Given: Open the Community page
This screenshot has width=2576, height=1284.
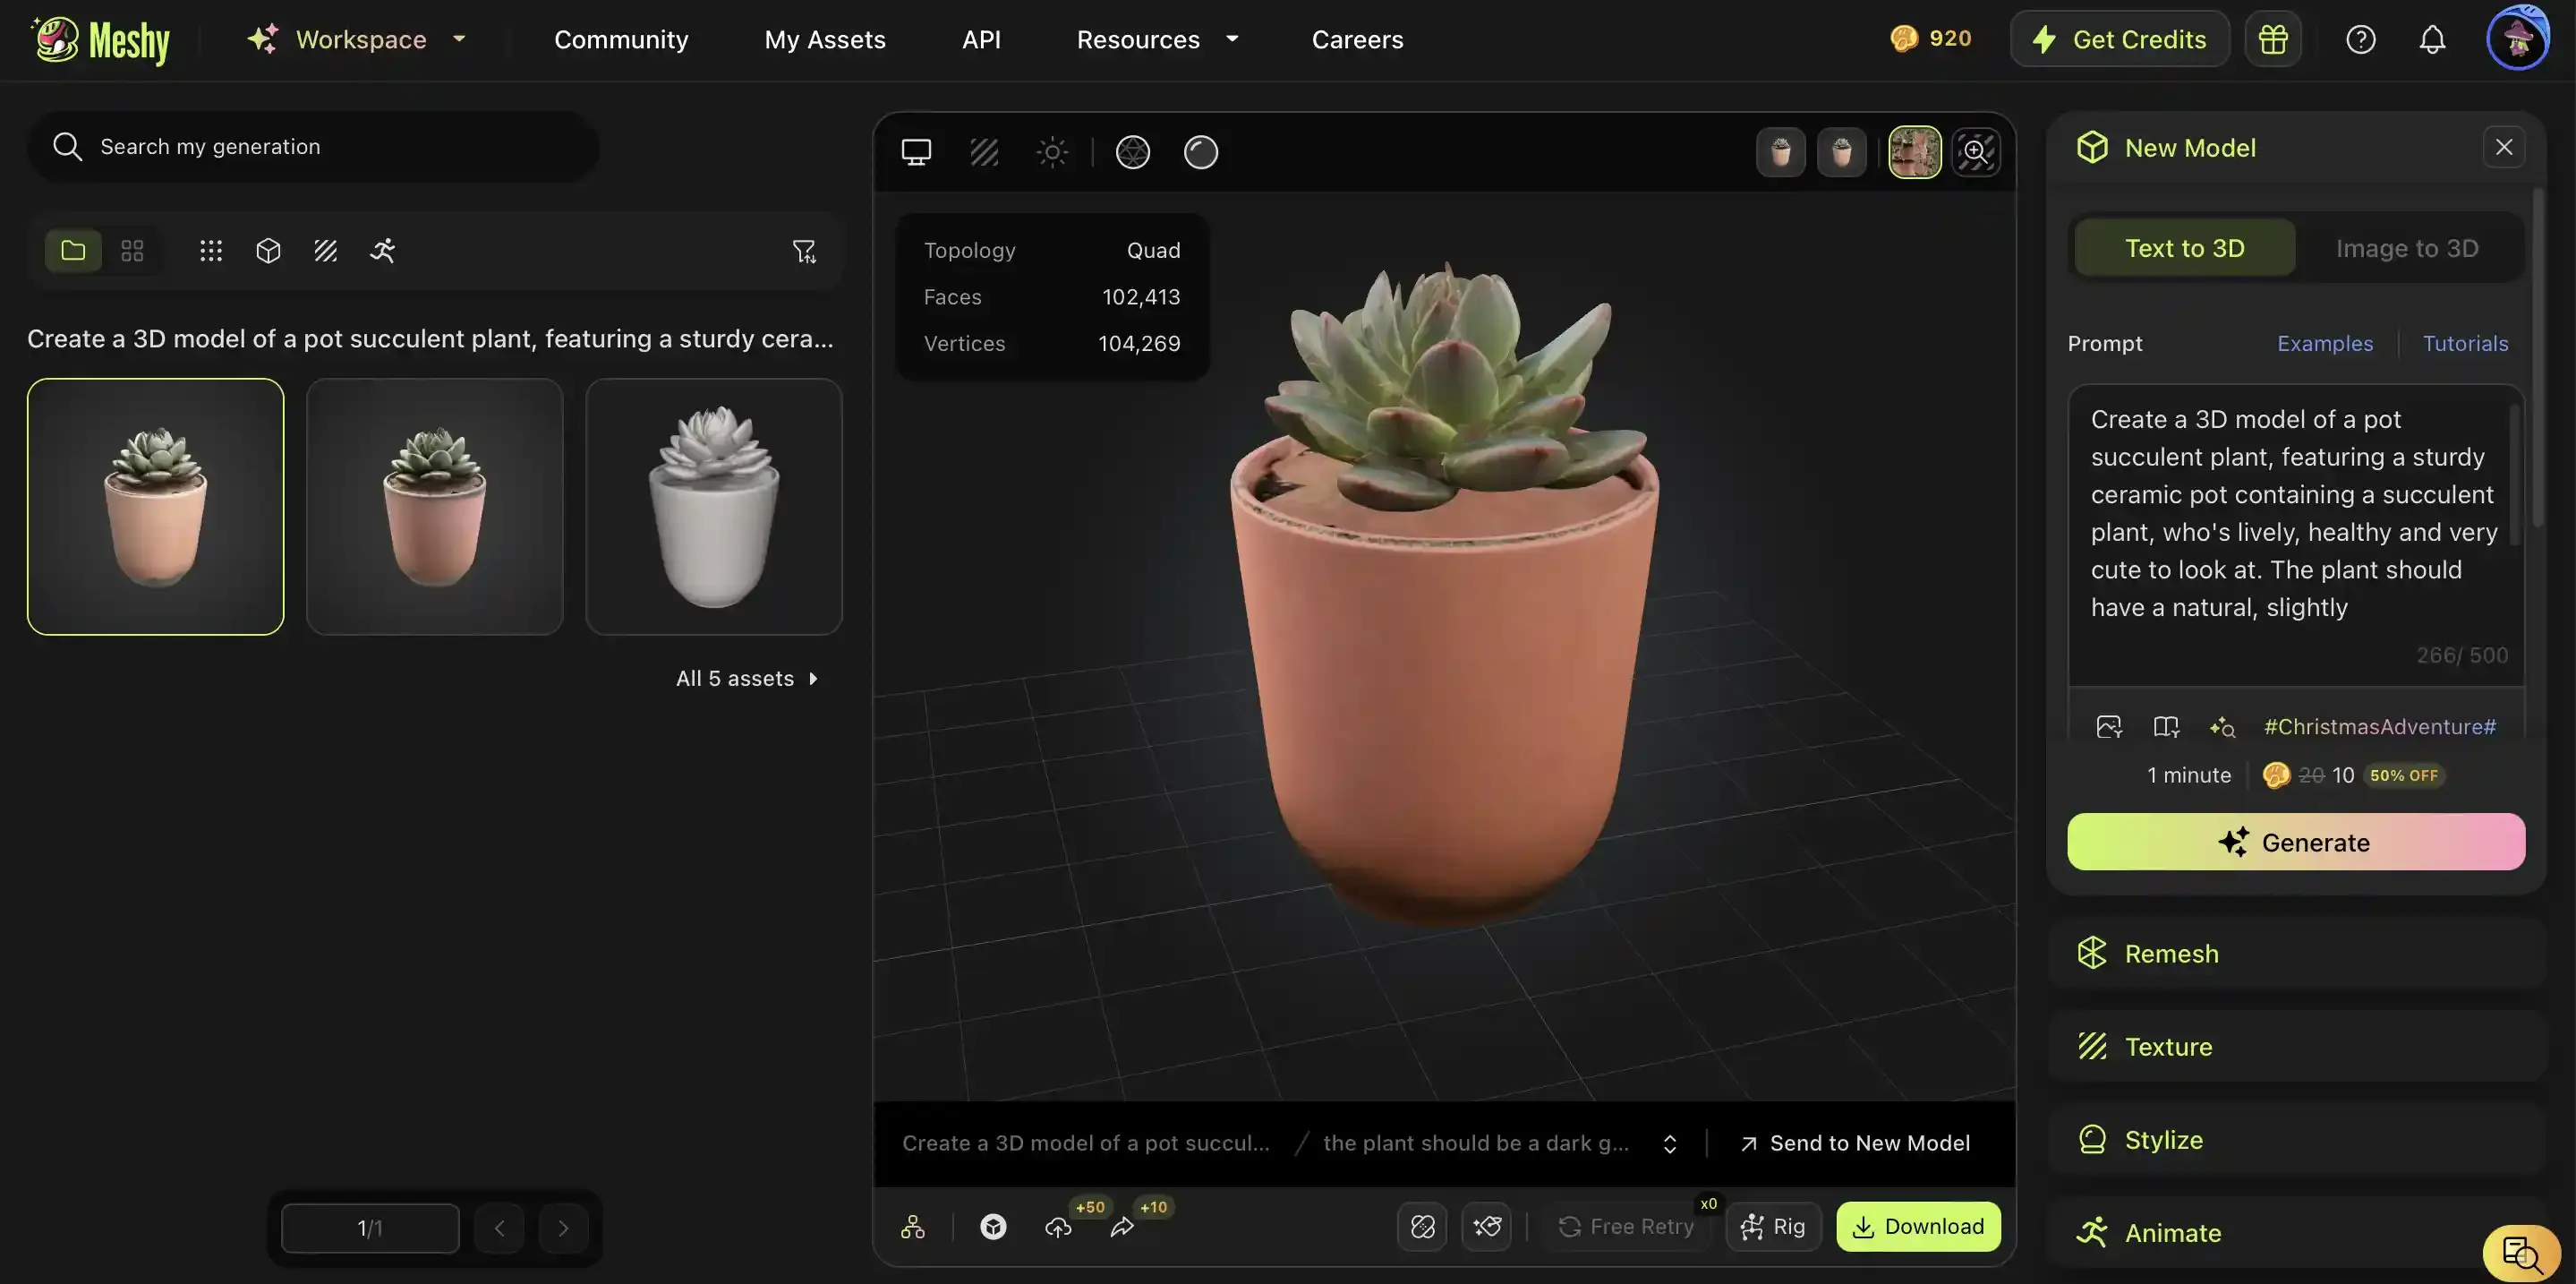Looking at the screenshot, I should click(621, 39).
